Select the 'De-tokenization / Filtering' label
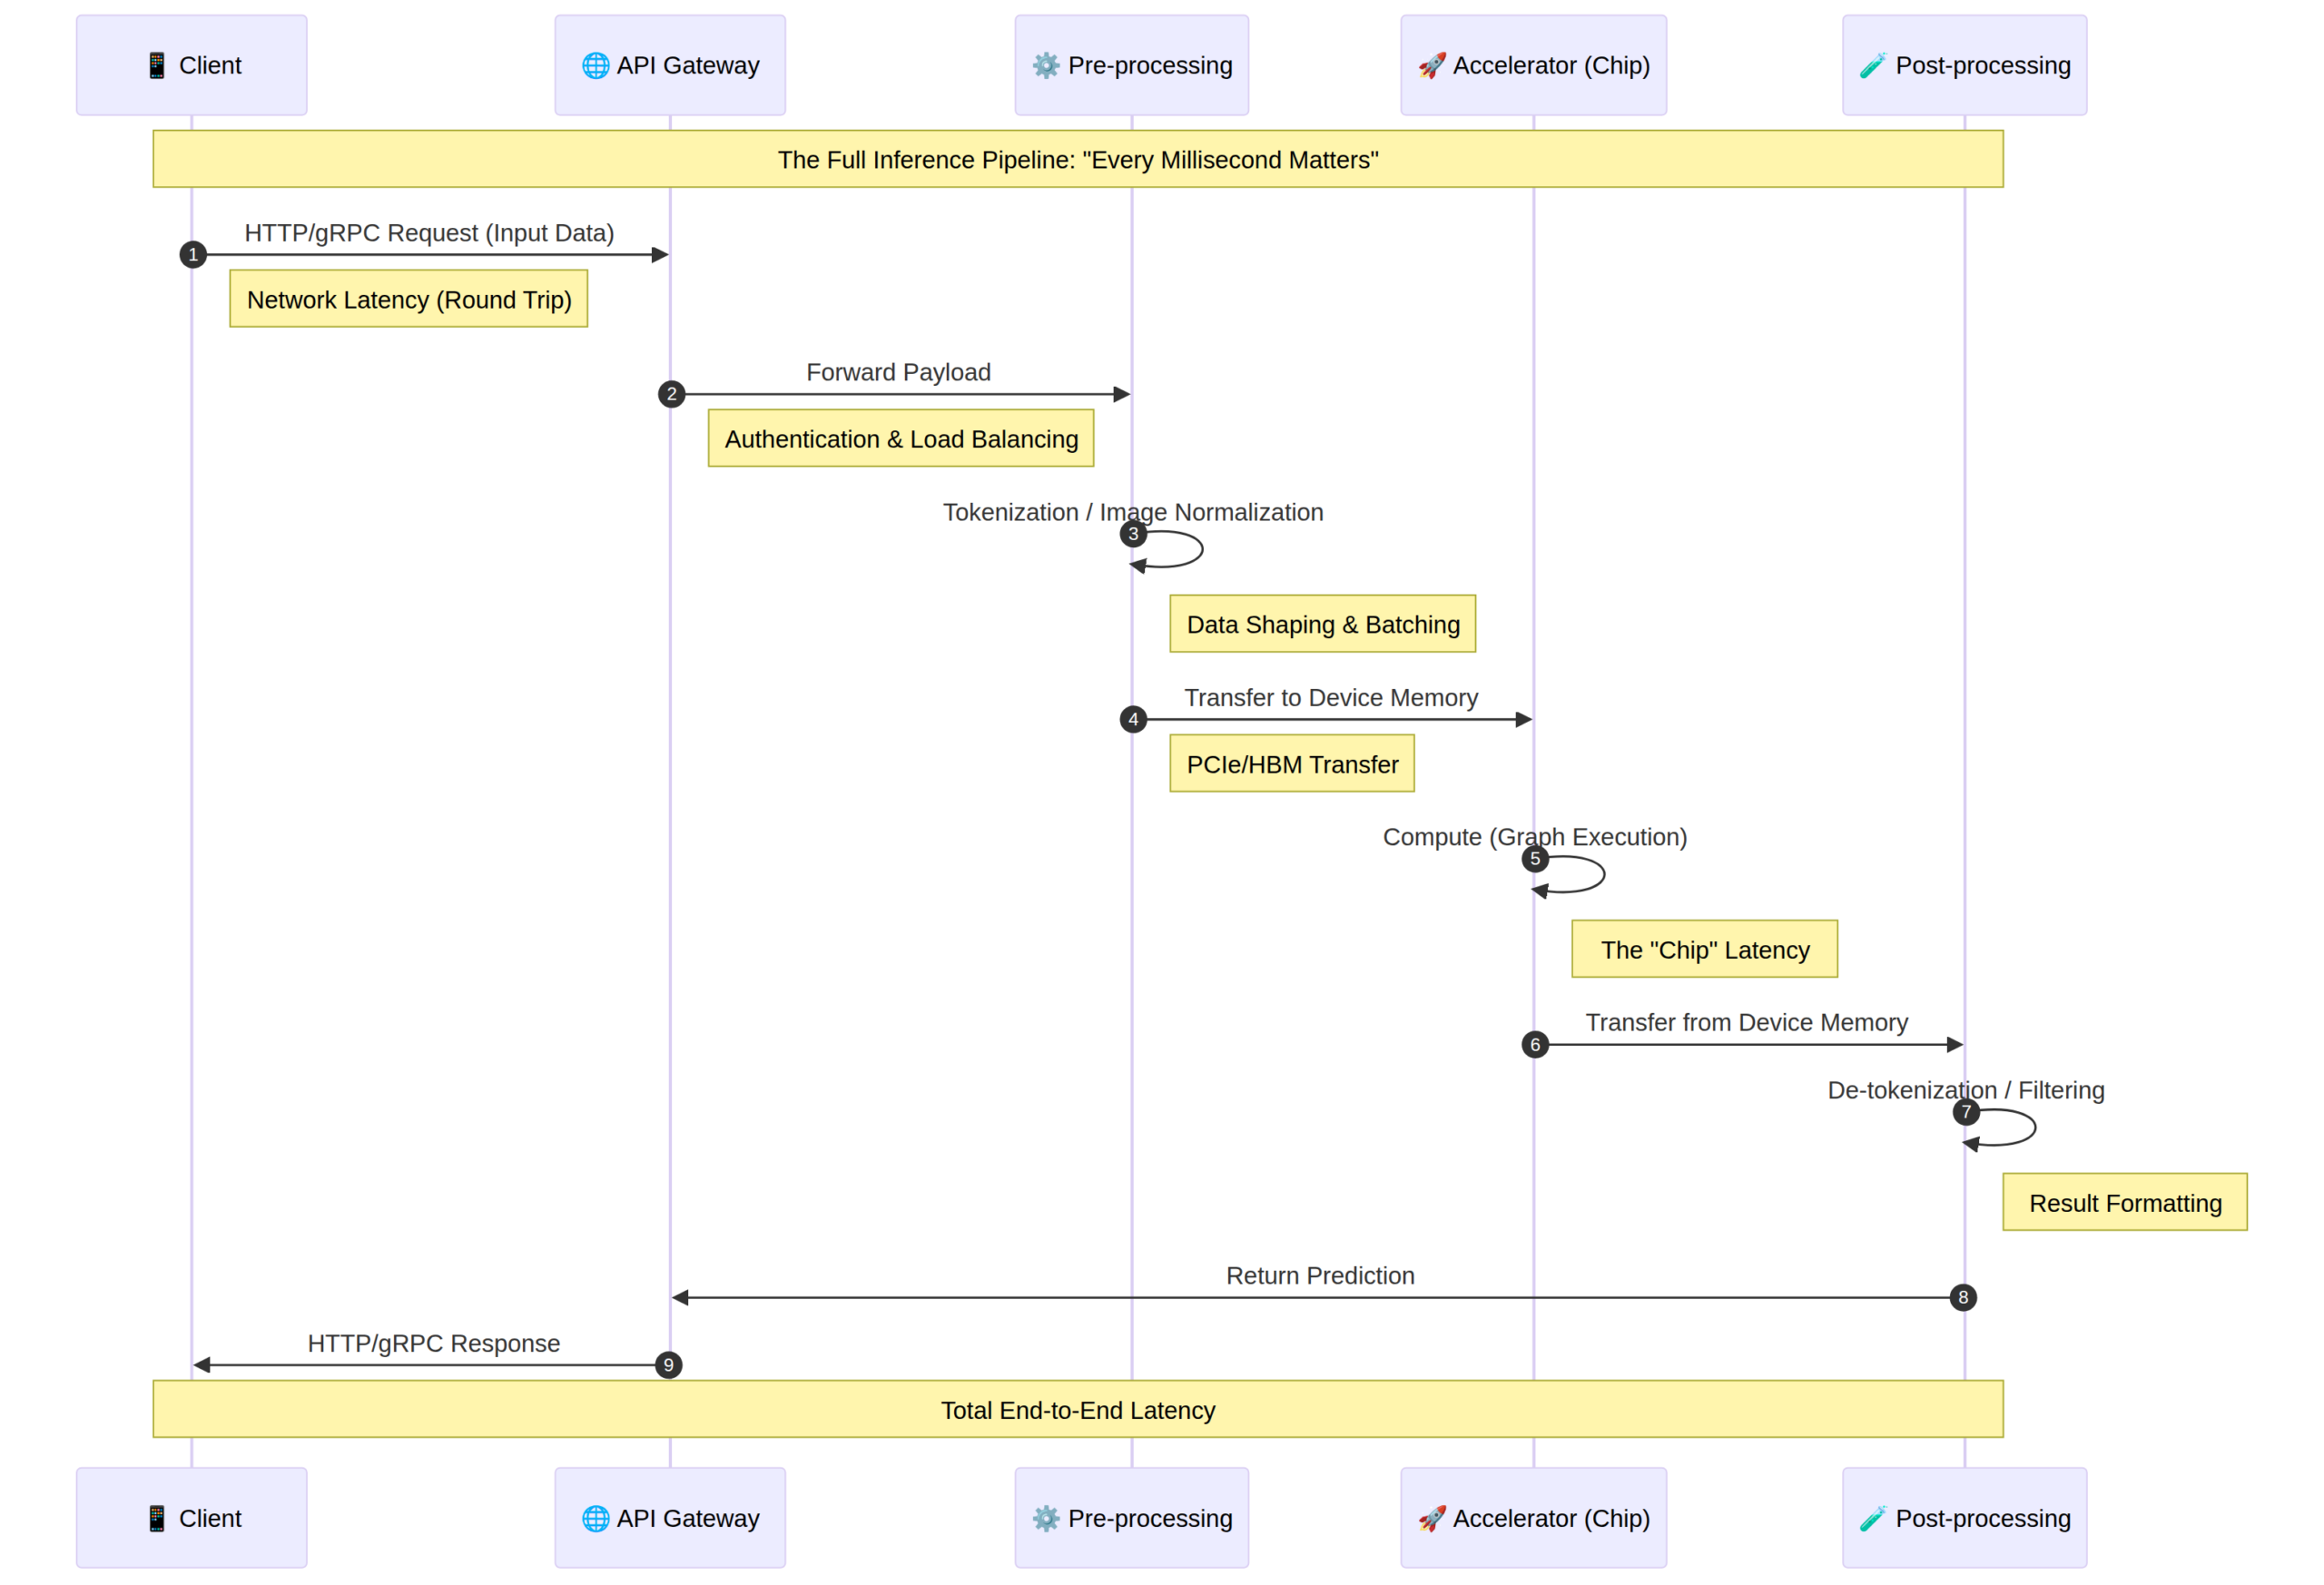This screenshot has height=1585, width=2324. click(x=1966, y=1090)
